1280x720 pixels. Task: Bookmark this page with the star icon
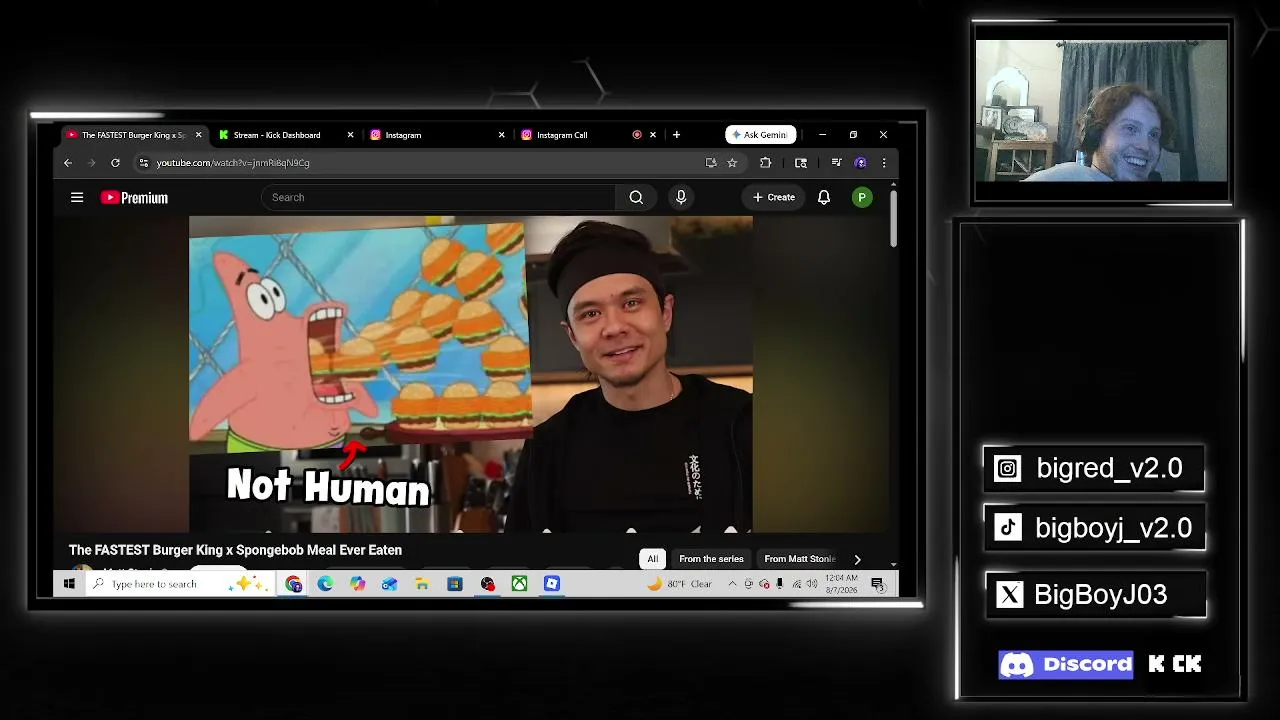[732, 163]
